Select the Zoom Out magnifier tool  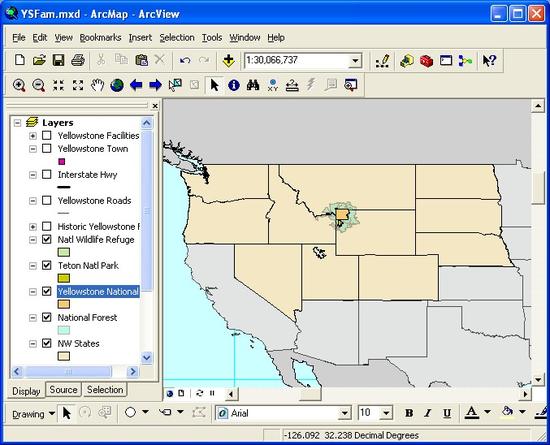point(38,85)
